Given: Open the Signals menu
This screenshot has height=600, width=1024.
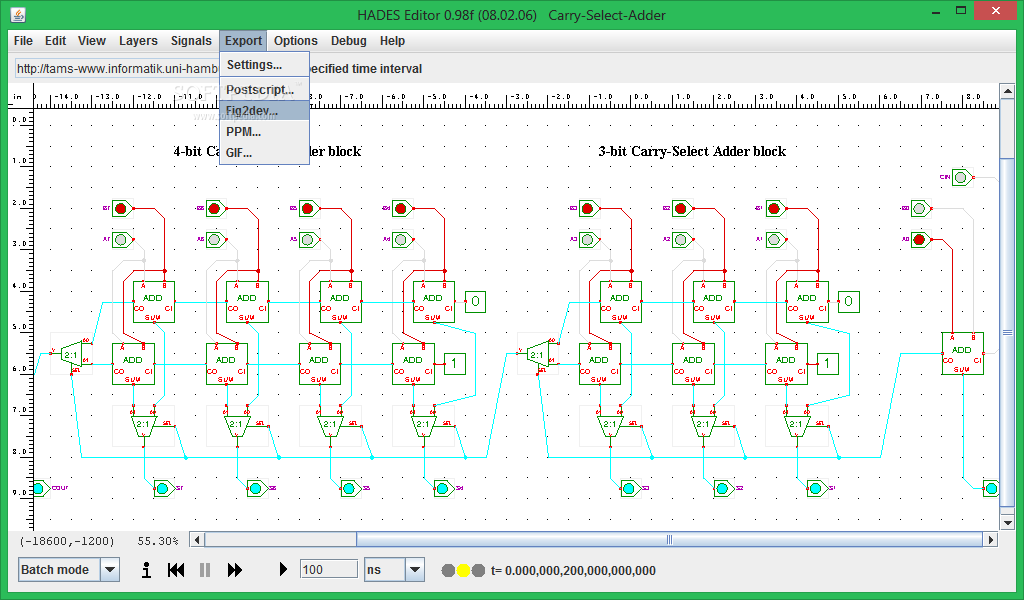Looking at the screenshot, I should [x=191, y=40].
